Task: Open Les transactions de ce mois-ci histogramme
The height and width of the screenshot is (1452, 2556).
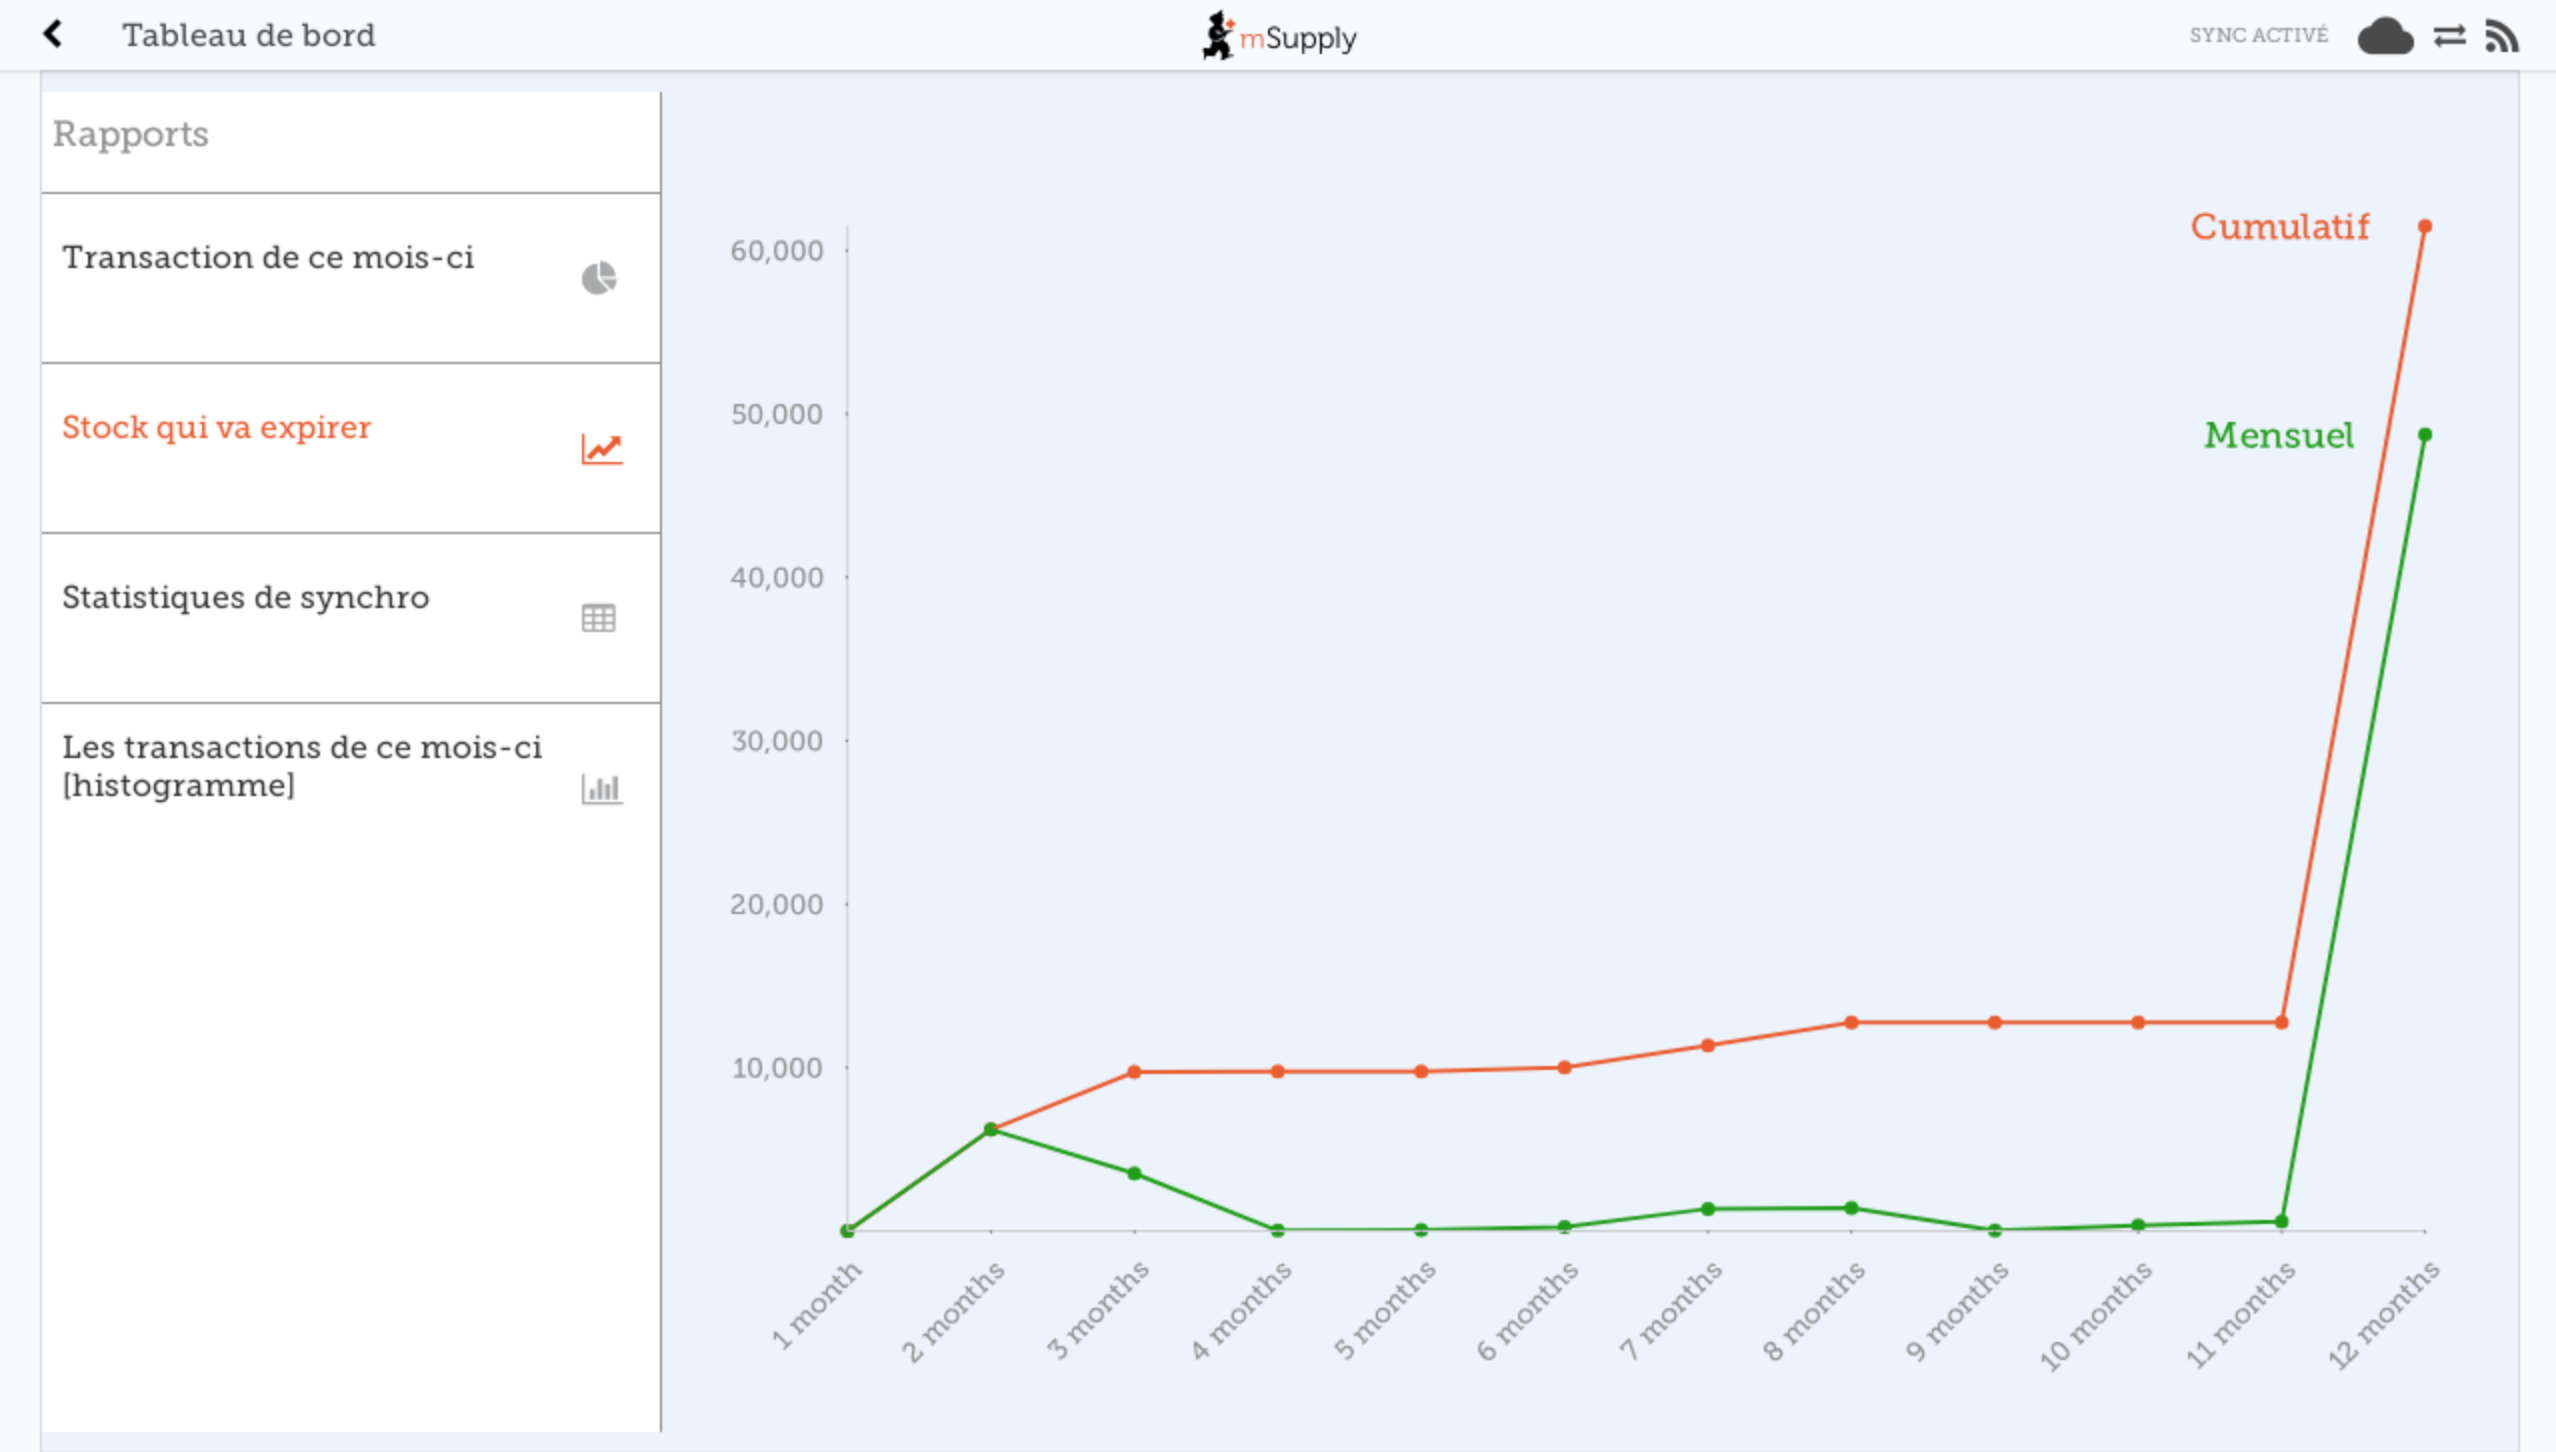Action: pos(300,766)
